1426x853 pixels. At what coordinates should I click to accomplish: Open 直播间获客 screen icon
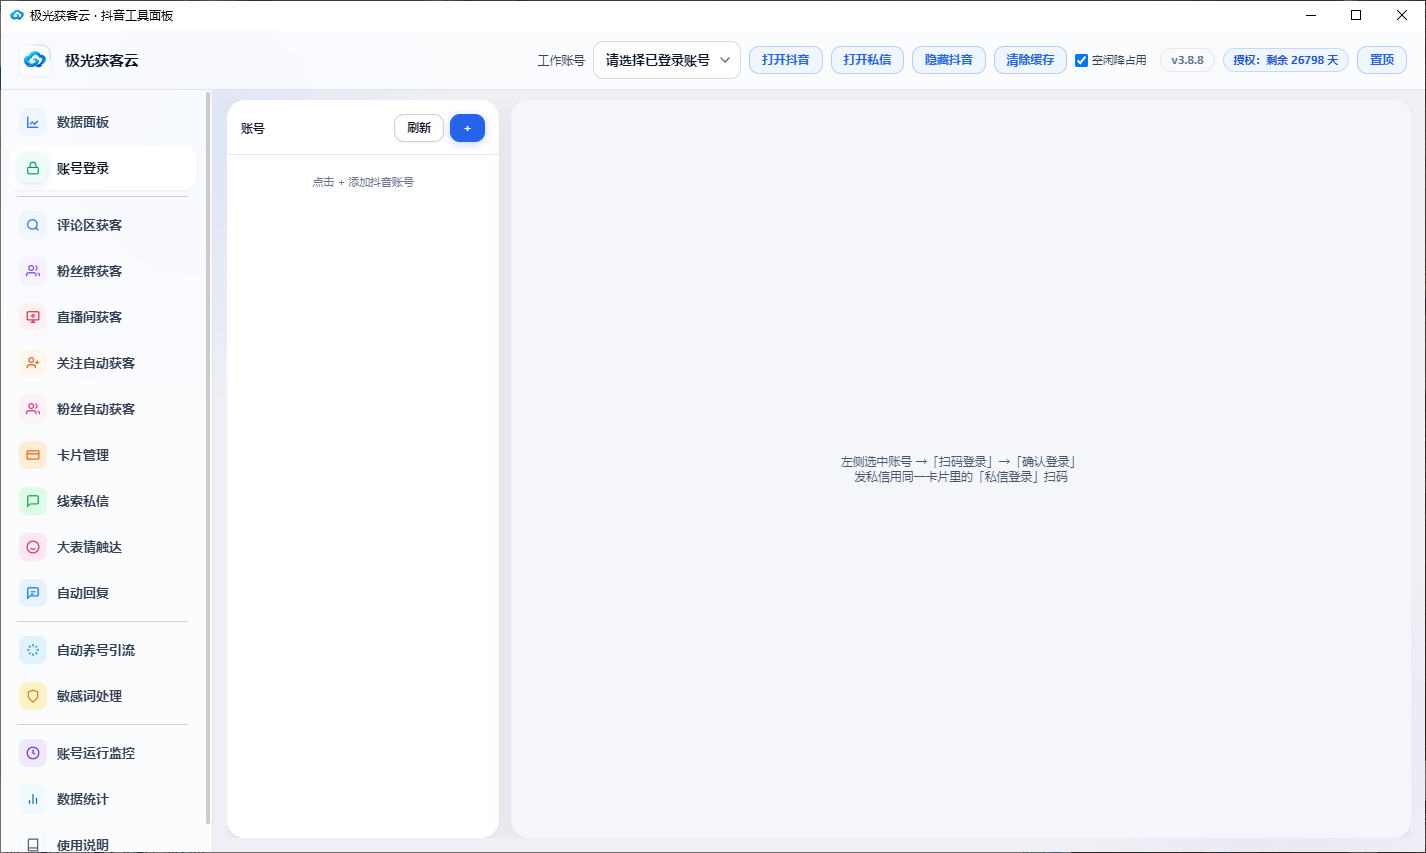(33, 317)
